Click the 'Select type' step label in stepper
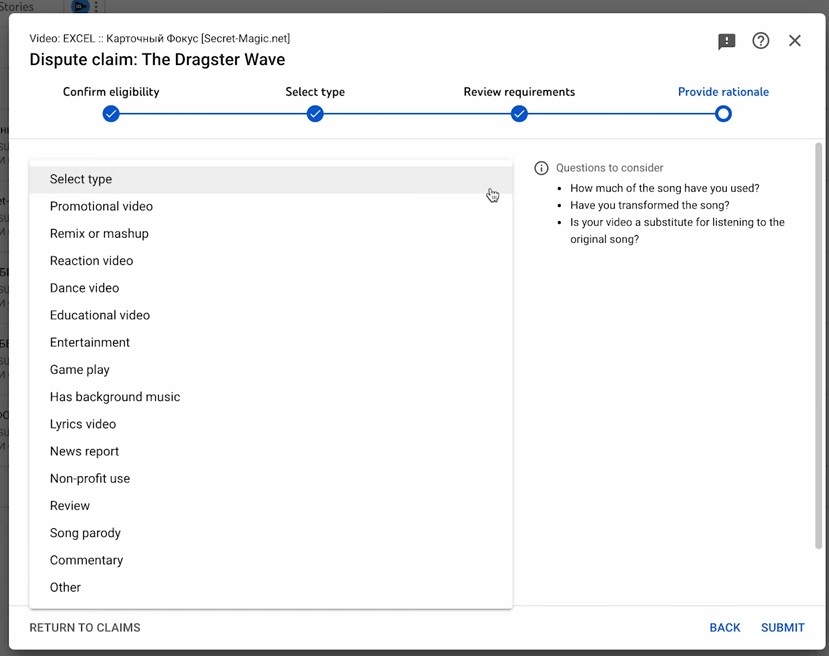This screenshot has height=656, width=829. pos(315,92)
